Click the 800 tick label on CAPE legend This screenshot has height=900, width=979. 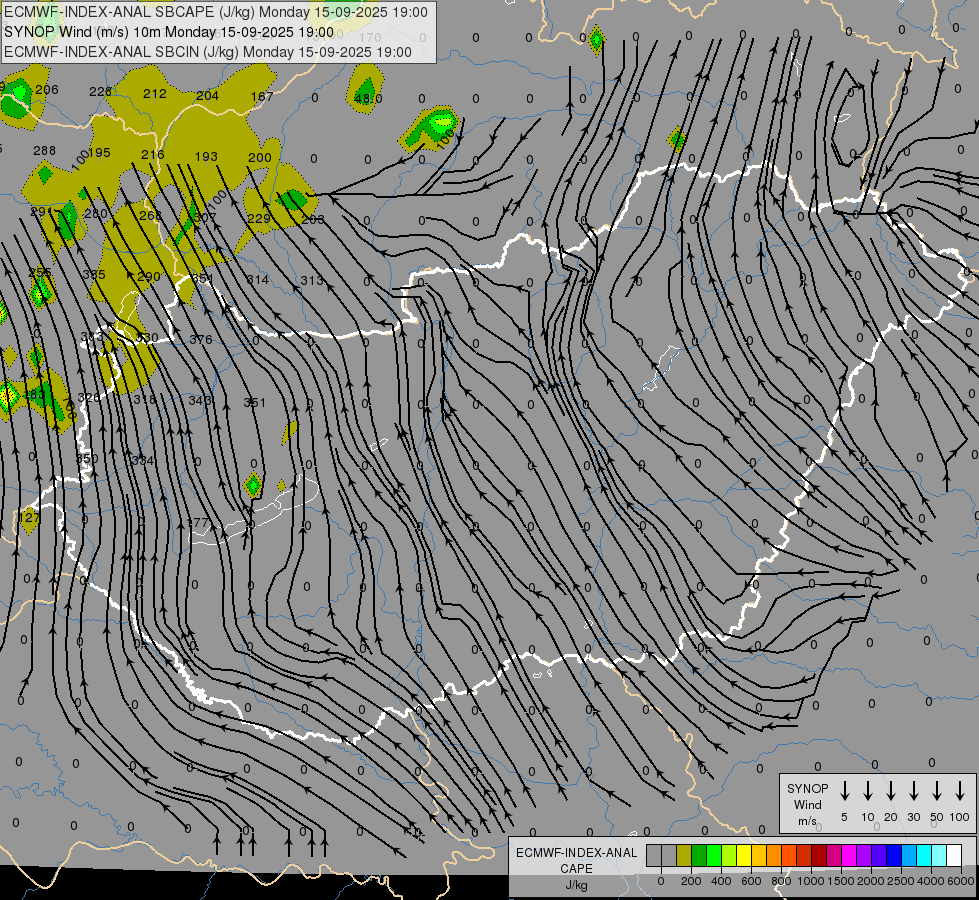[781, 881]
